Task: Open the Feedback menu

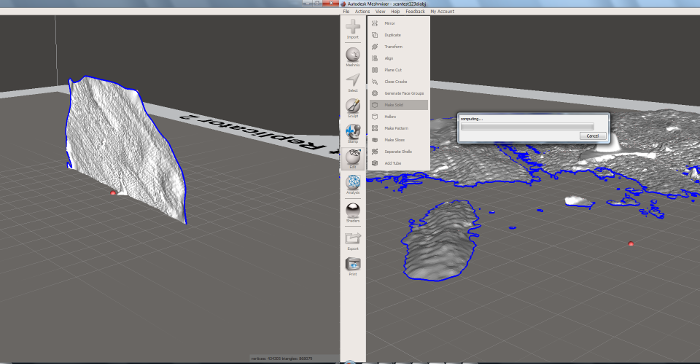Action: (415, 11)
